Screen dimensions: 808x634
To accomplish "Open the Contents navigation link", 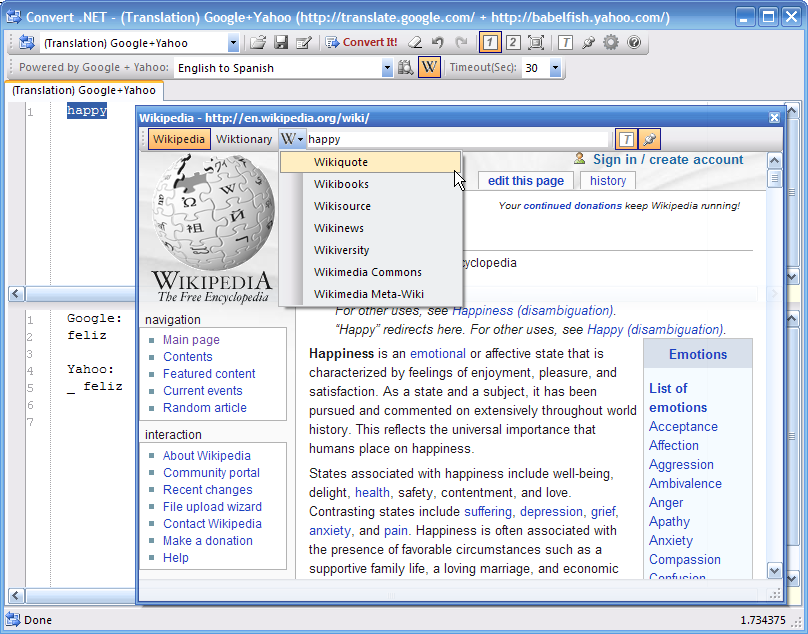I will pyautogui.click(x=188, y=357).
